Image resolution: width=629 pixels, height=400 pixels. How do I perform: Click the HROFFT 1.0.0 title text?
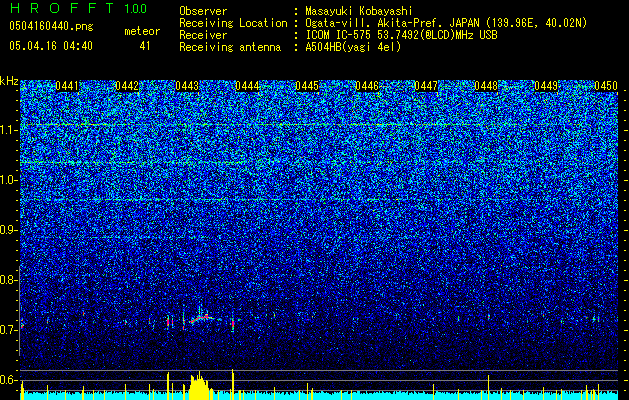78,8
